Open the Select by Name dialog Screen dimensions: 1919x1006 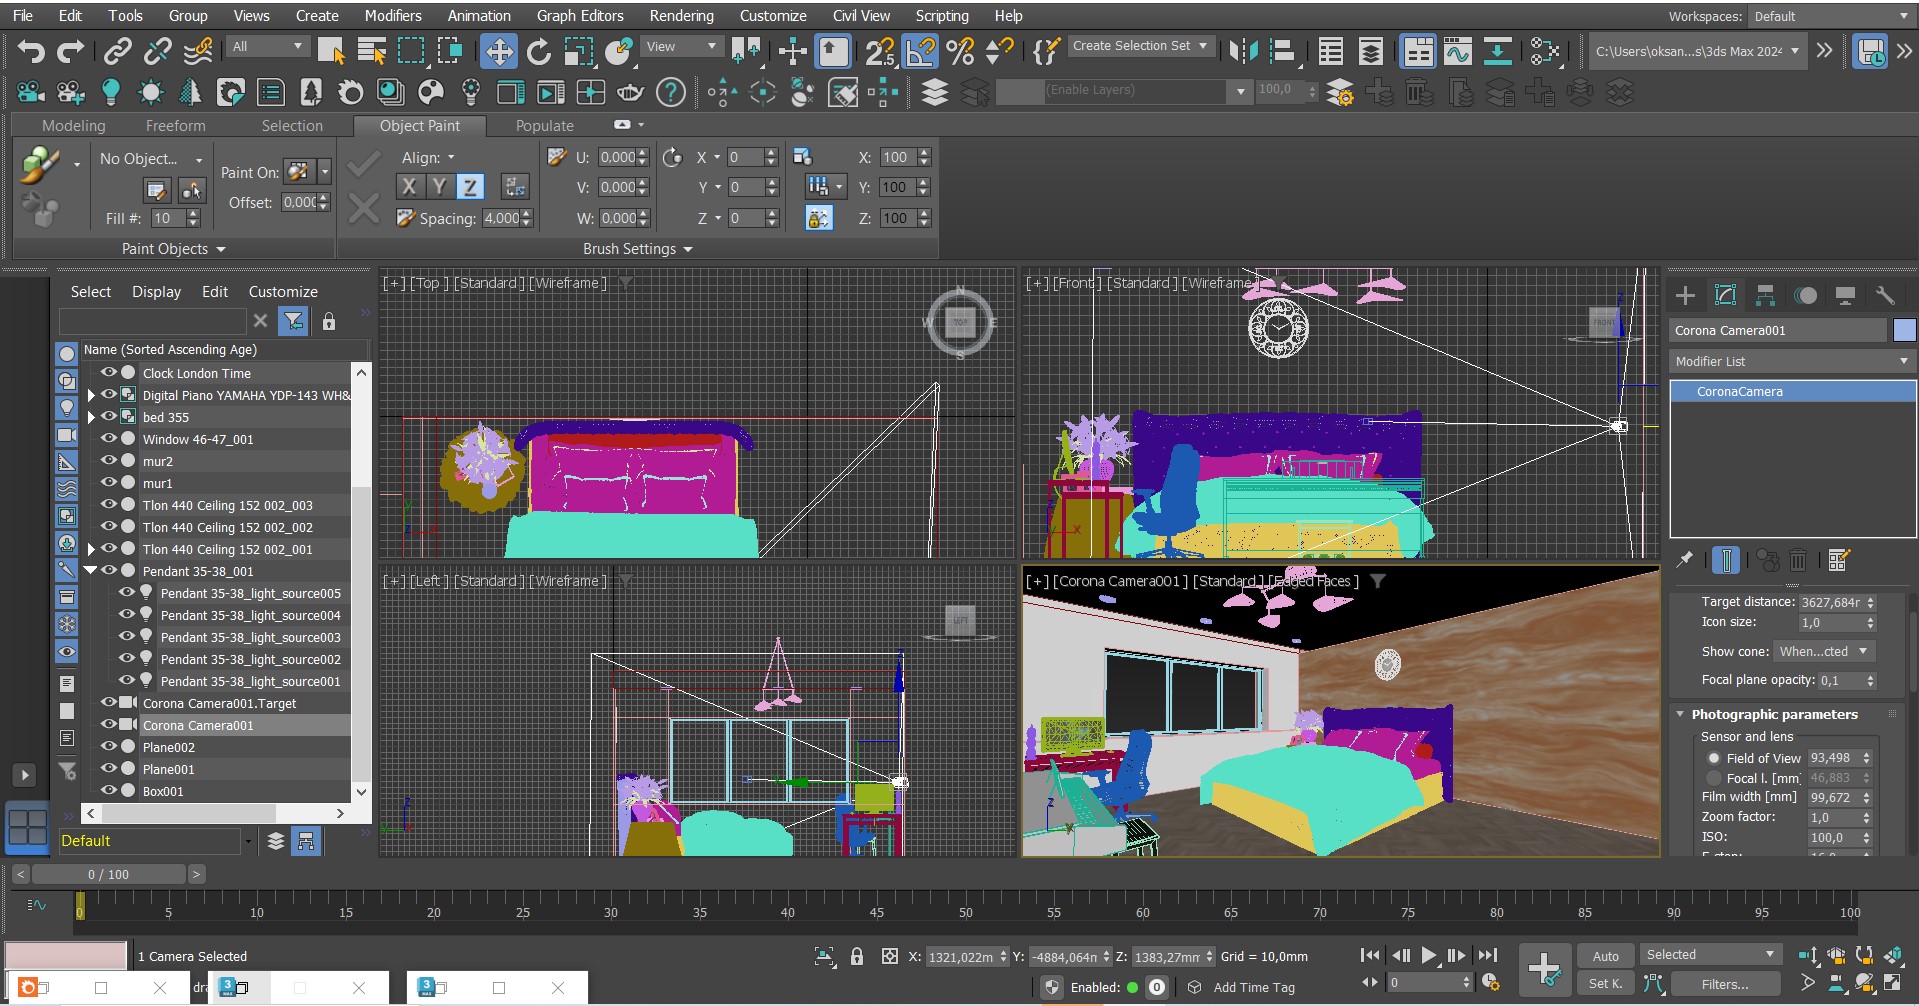point(372,51)
